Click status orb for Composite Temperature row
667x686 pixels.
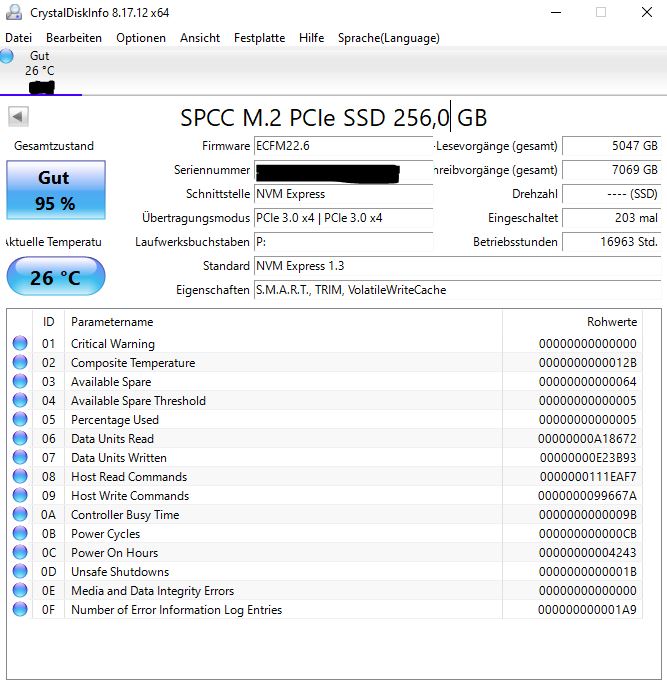click(20, 362)
